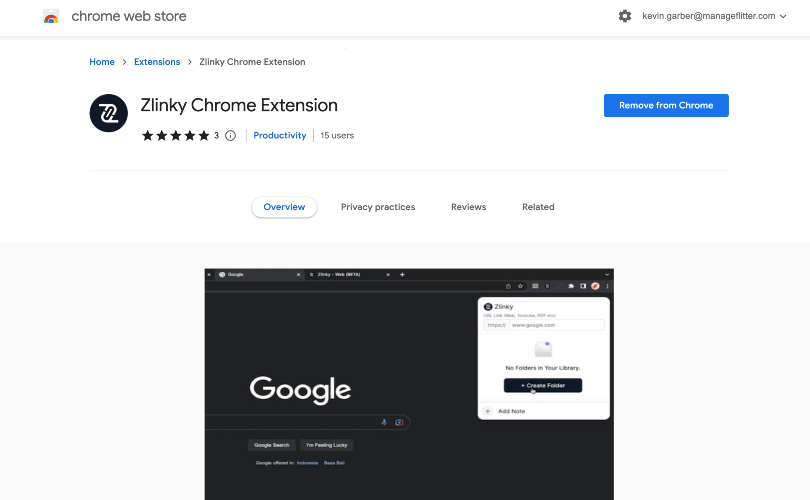
Task: Click the rating info icon
Action: click(x=230, y=135)
